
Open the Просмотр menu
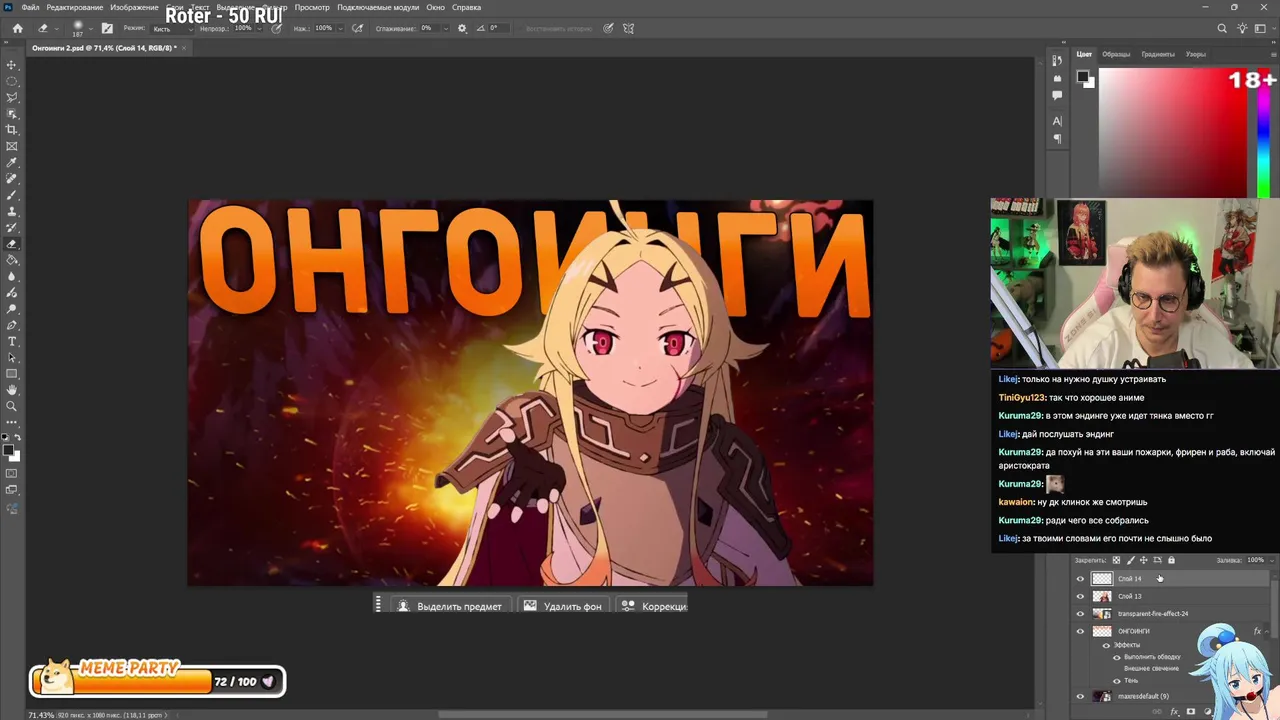[x=312, y=7]
